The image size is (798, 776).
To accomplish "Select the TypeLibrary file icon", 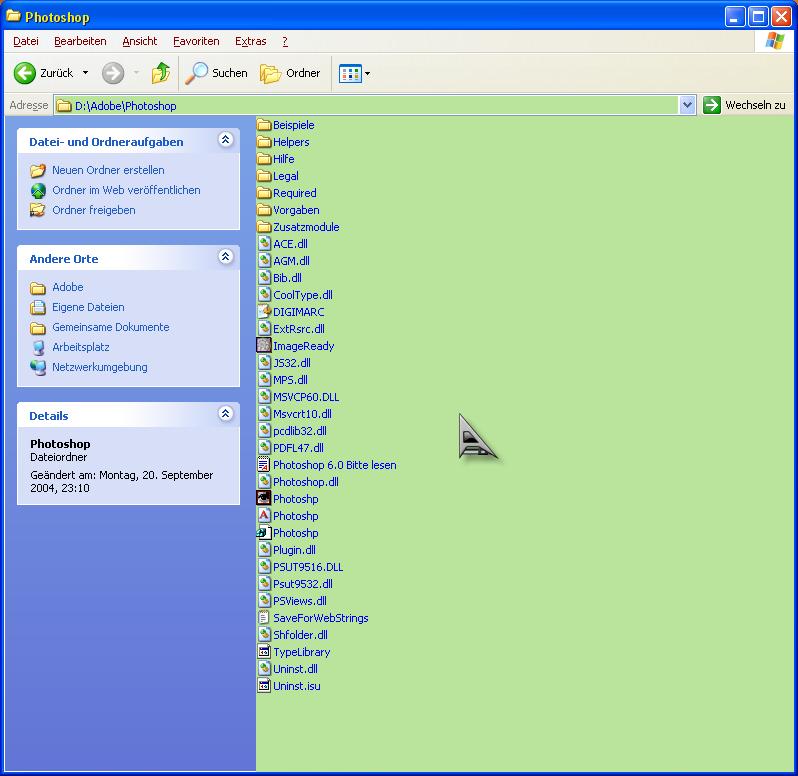I will pyautogui.click(x=264, y=651).
